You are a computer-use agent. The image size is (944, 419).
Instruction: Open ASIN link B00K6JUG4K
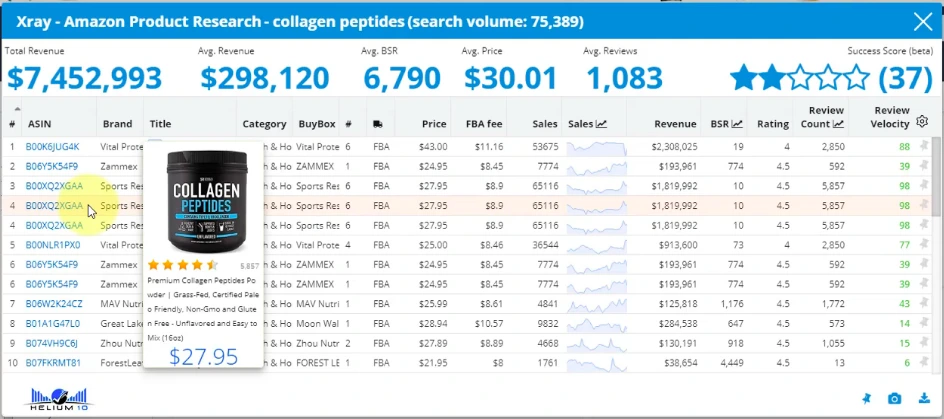52,147
